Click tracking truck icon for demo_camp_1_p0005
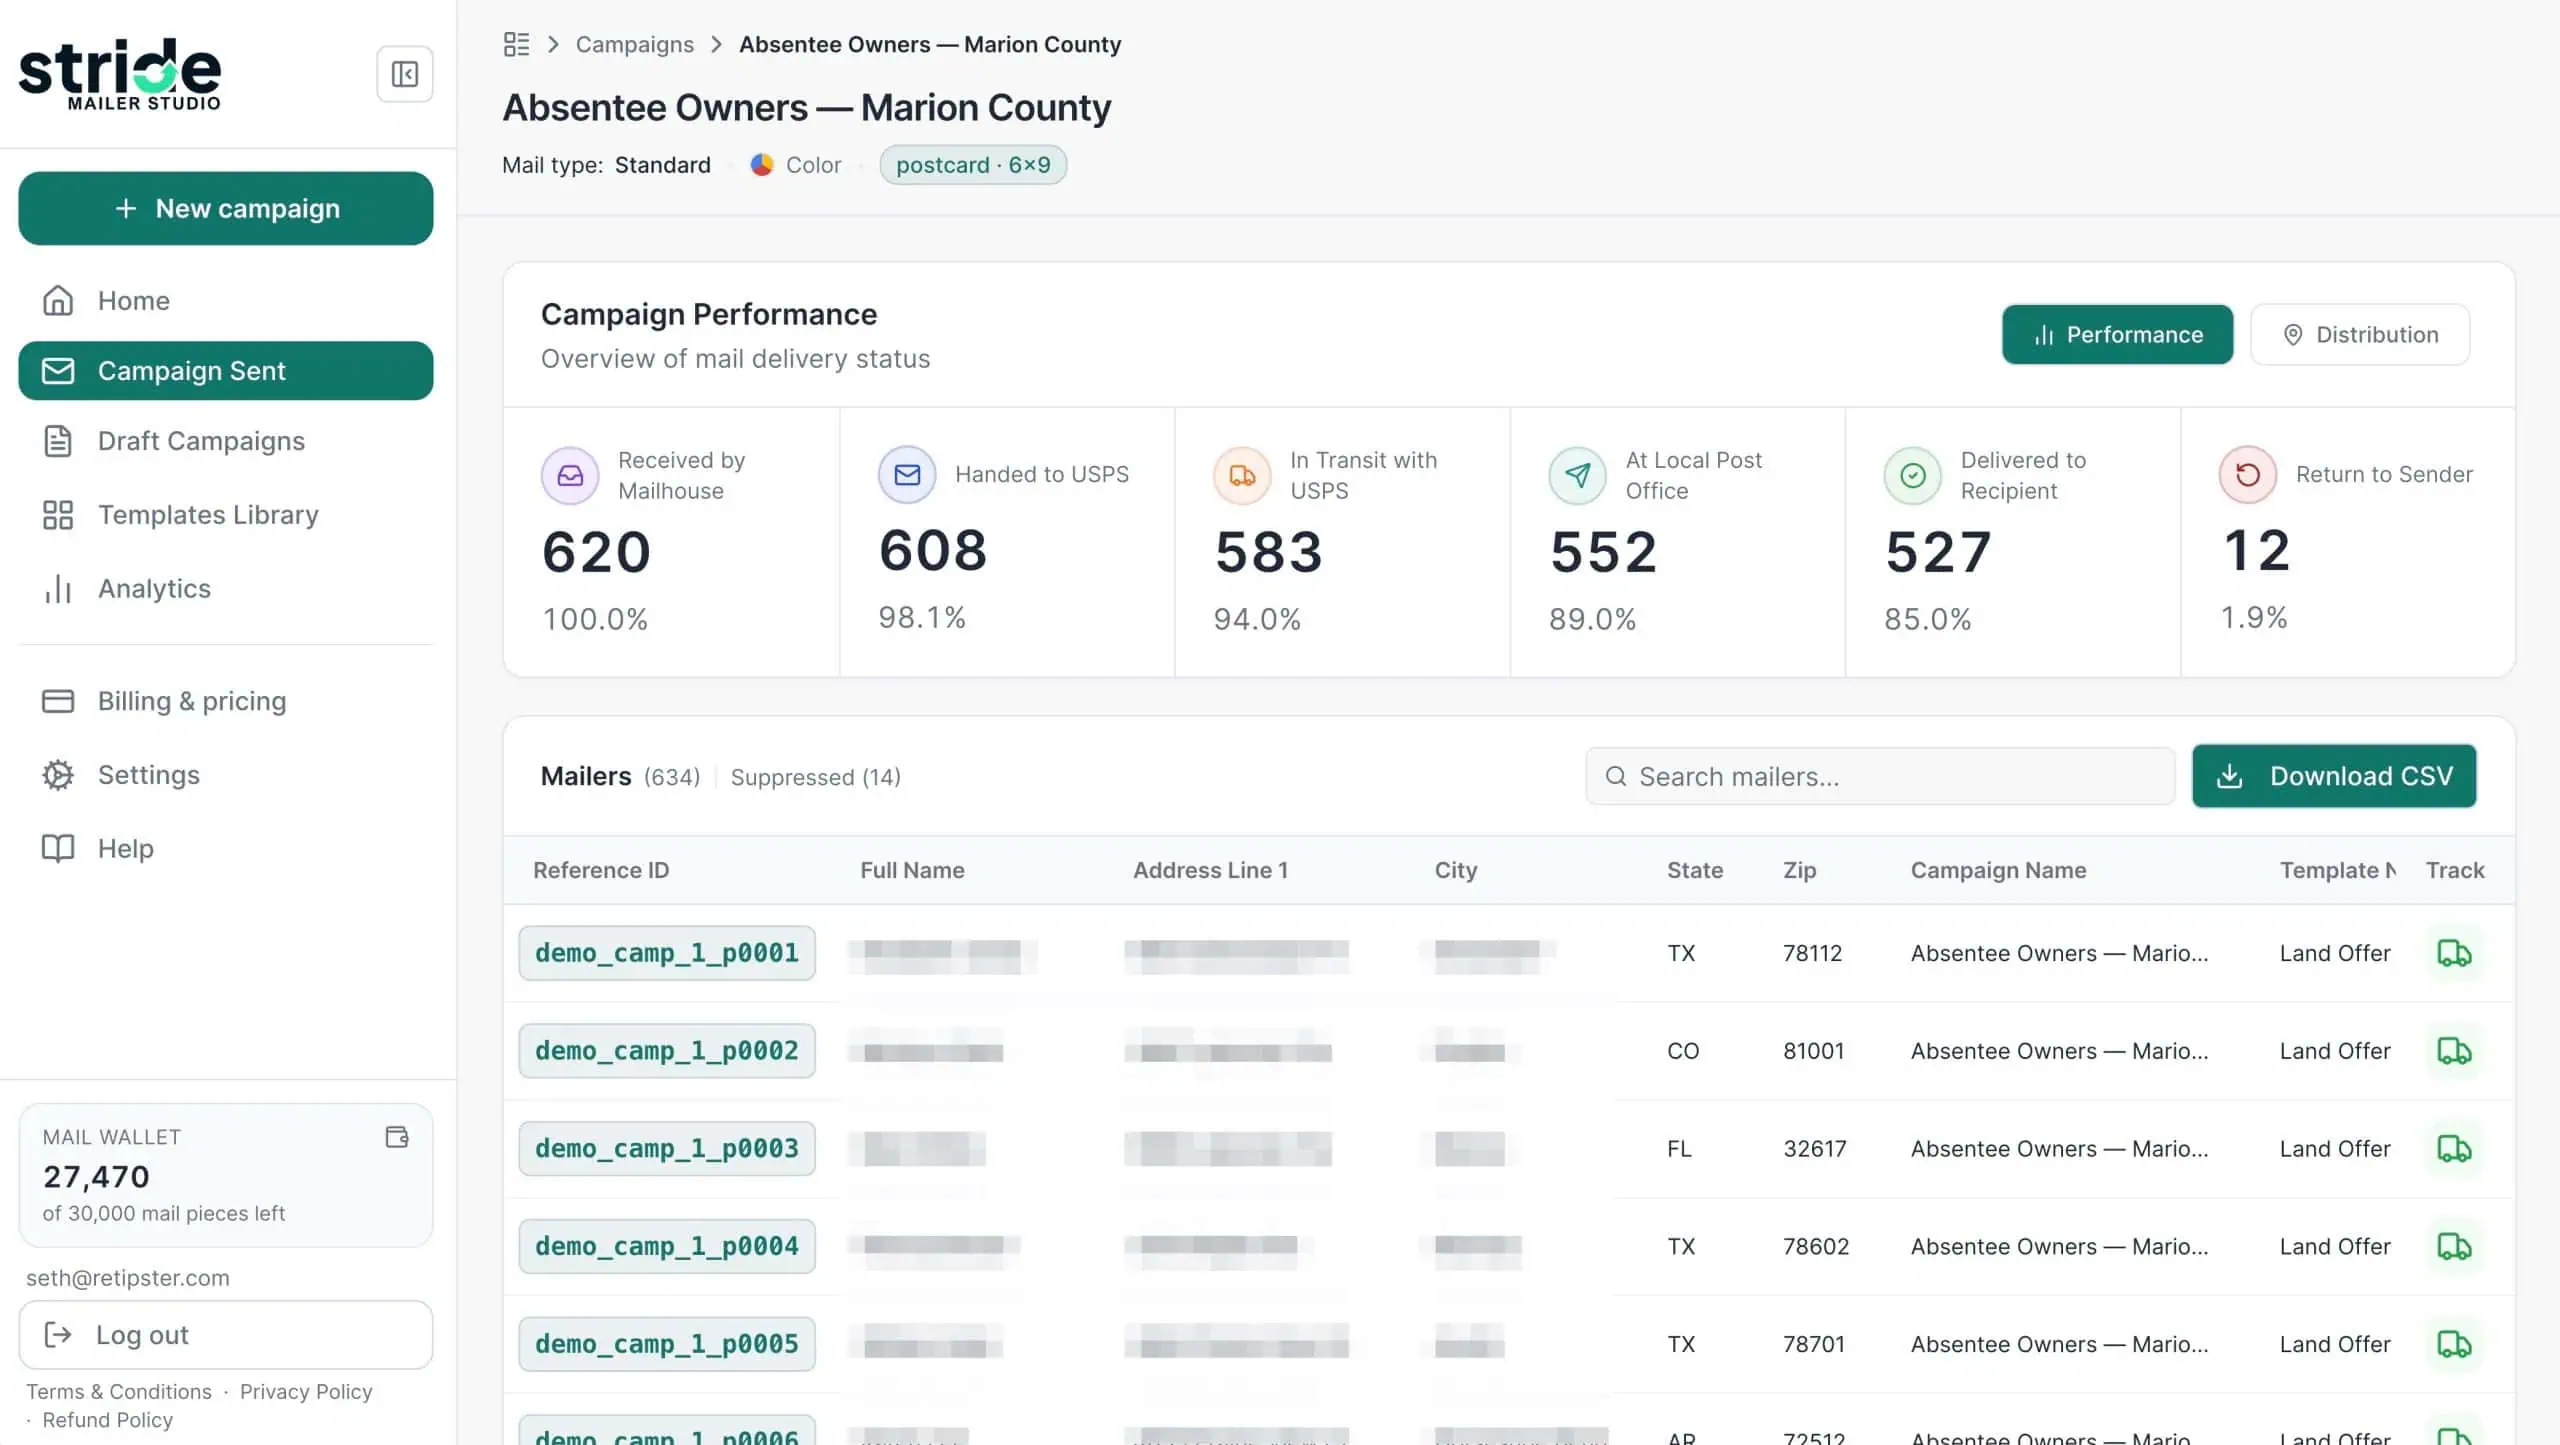2560x1445 pixels. [2454, 1344]
